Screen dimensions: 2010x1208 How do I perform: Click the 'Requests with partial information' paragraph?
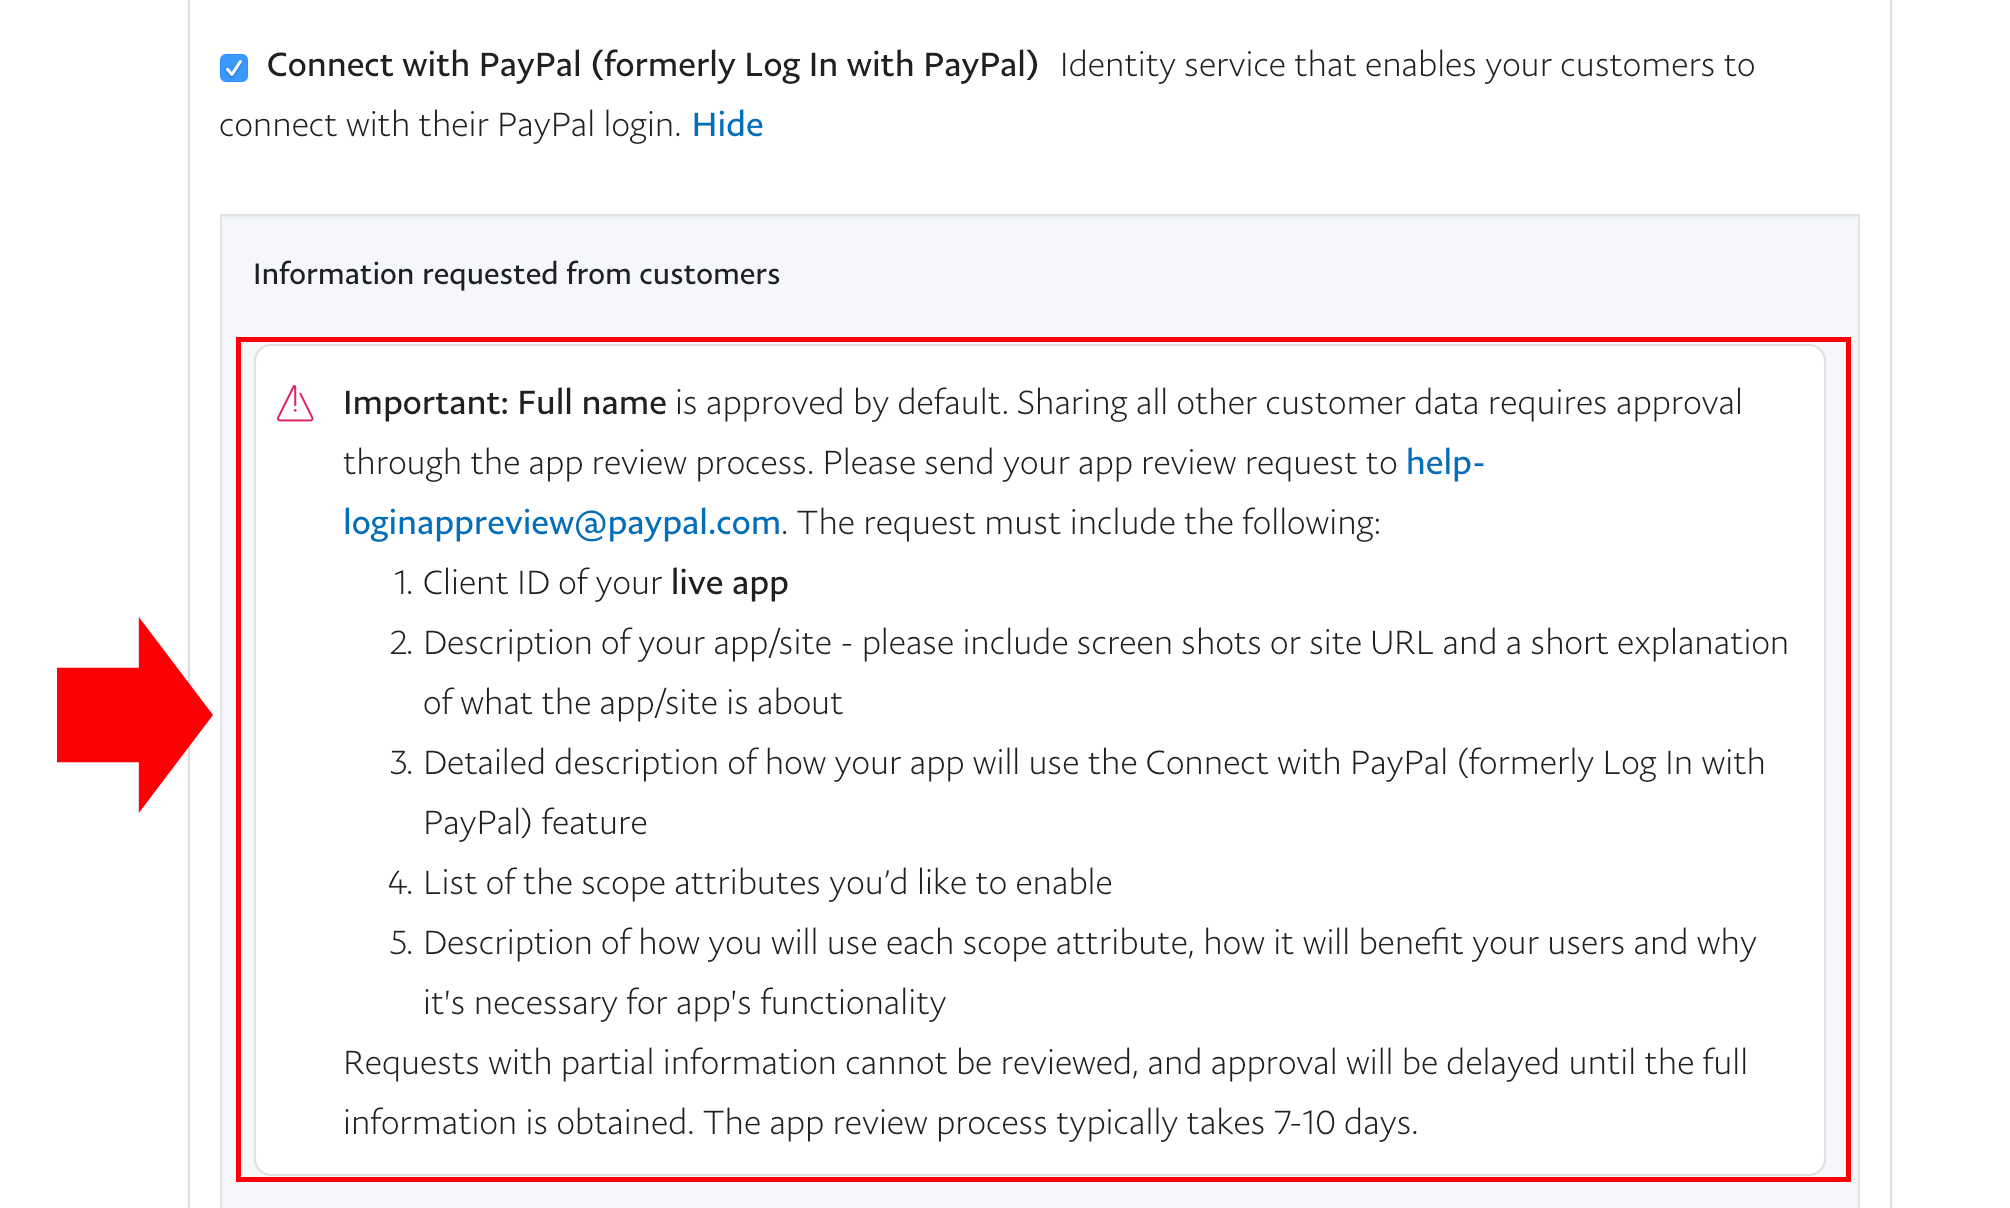click(1045, 1092)
